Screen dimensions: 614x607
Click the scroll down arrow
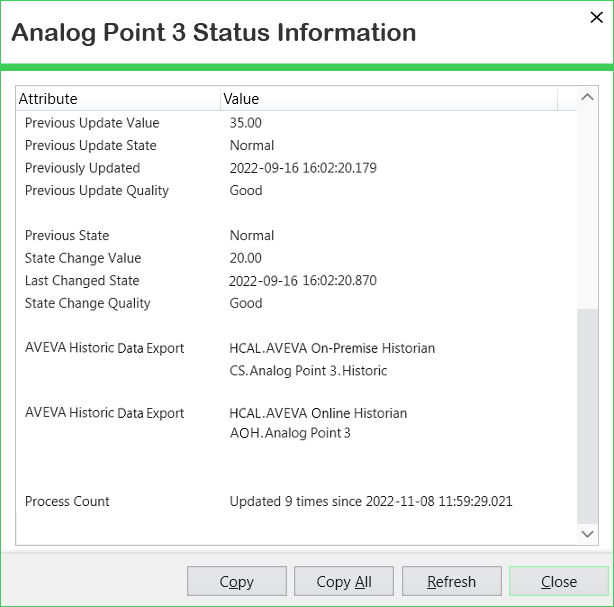(588, 535)
